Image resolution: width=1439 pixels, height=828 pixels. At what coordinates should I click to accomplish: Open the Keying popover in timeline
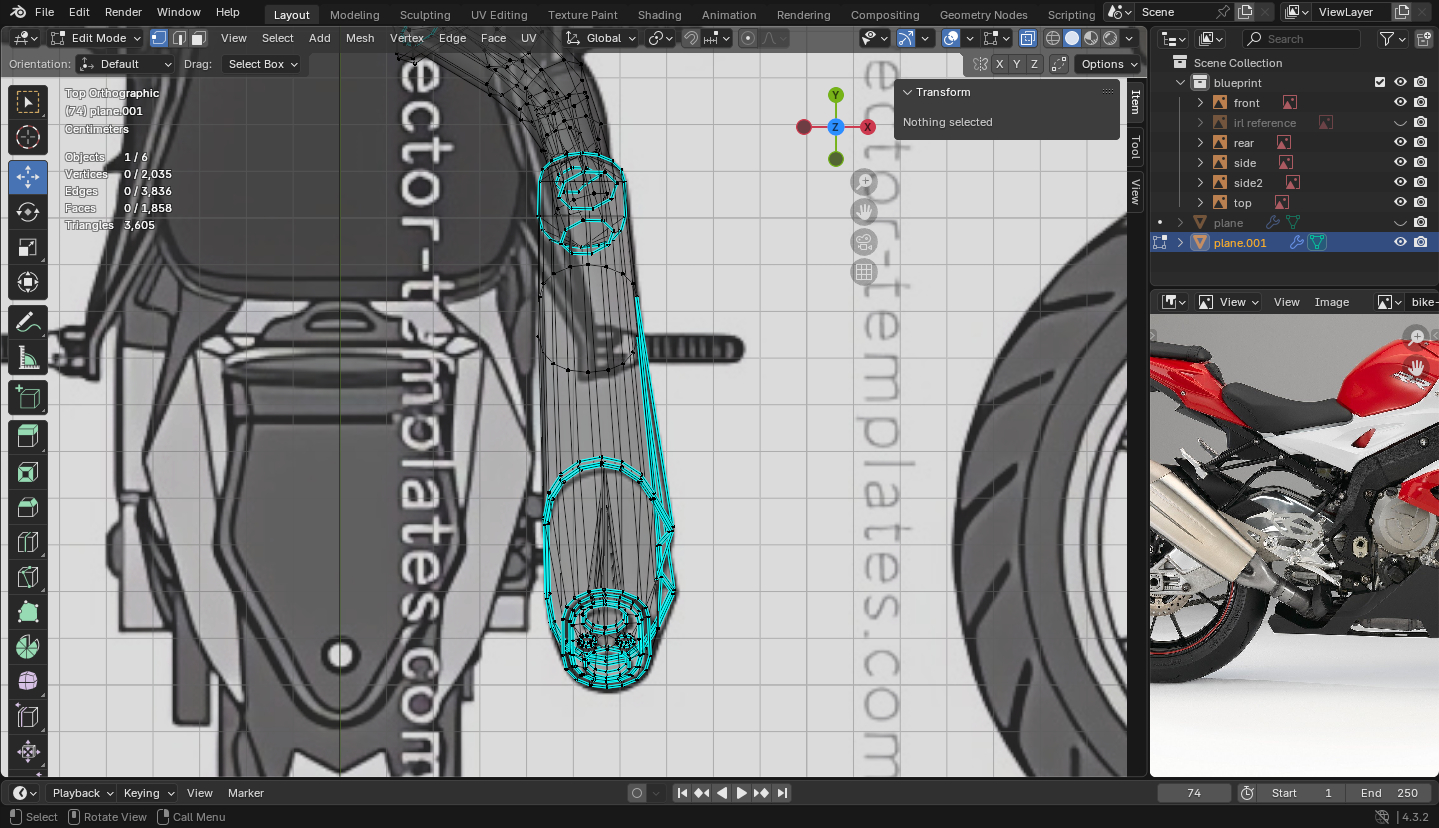click(x=147, y=793)
